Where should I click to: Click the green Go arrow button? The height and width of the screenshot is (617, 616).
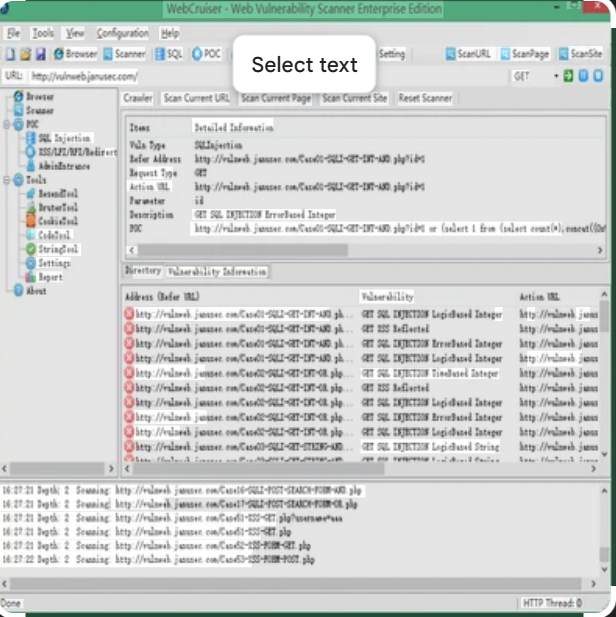pyautogui.click(x=568, y=76)
